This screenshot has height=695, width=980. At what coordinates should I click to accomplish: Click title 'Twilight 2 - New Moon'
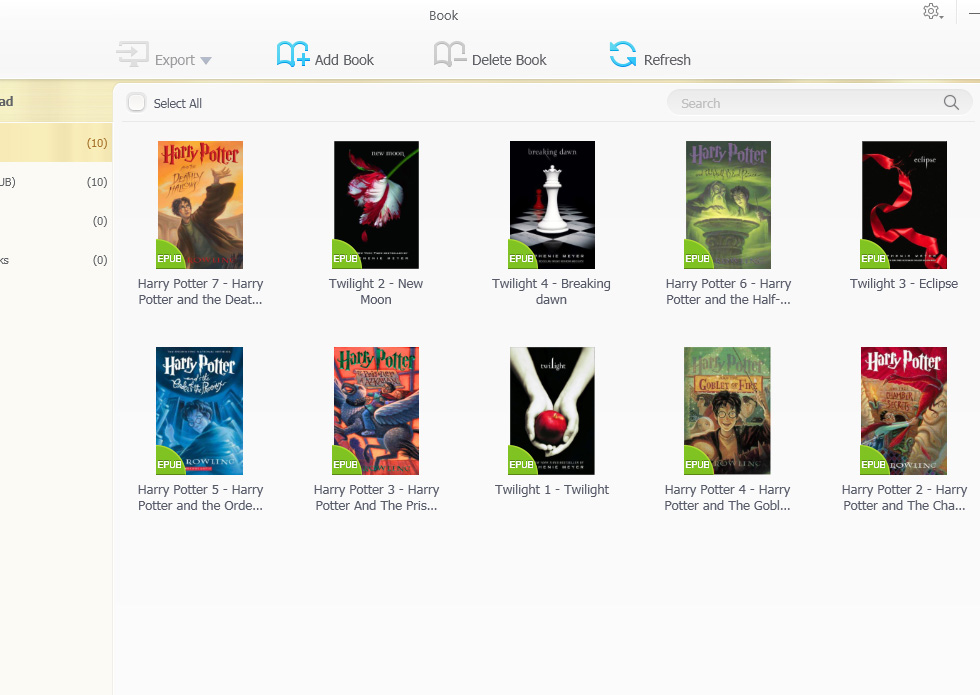click(376, 291)
